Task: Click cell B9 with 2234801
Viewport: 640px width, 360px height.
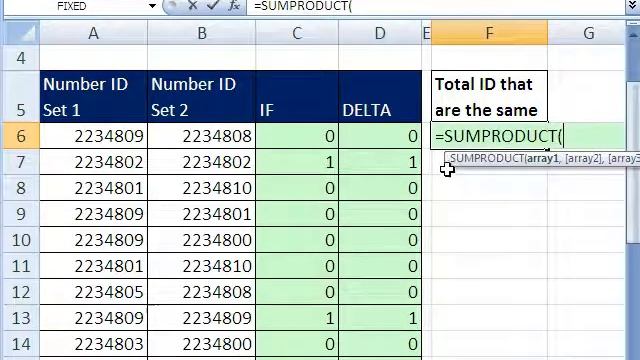Action: pos(202,213)
